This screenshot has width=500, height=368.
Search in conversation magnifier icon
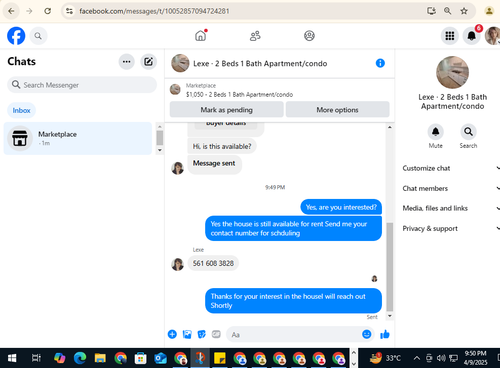(468, 132)
